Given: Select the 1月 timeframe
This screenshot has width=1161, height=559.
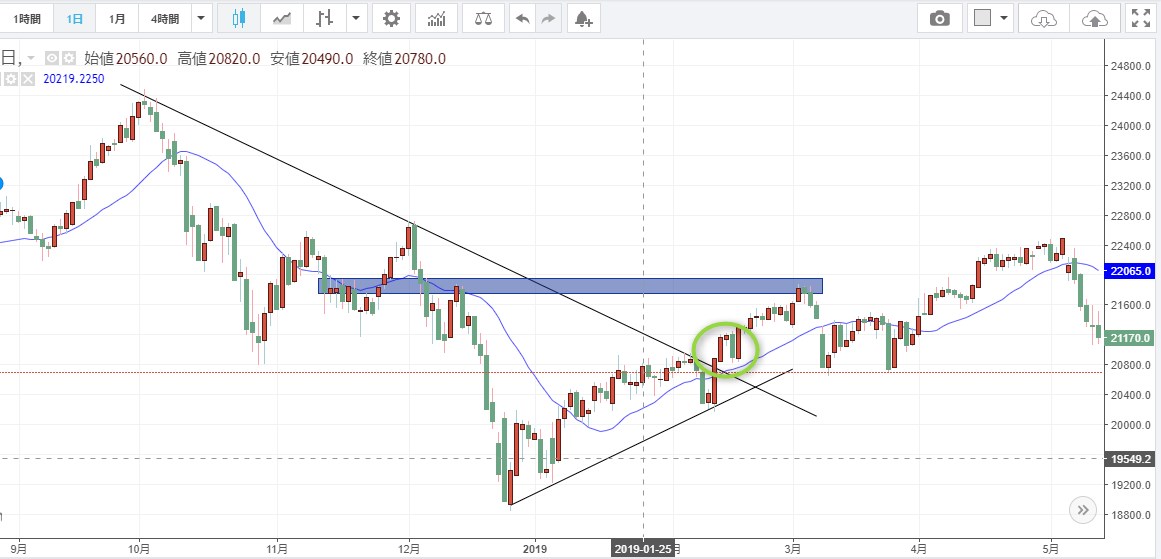Looking at the screenshot, I should pos(117,19).
